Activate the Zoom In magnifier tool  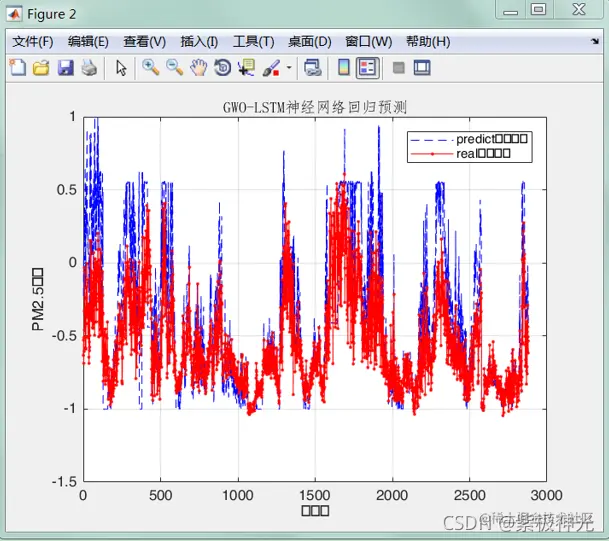pos(151,68)
